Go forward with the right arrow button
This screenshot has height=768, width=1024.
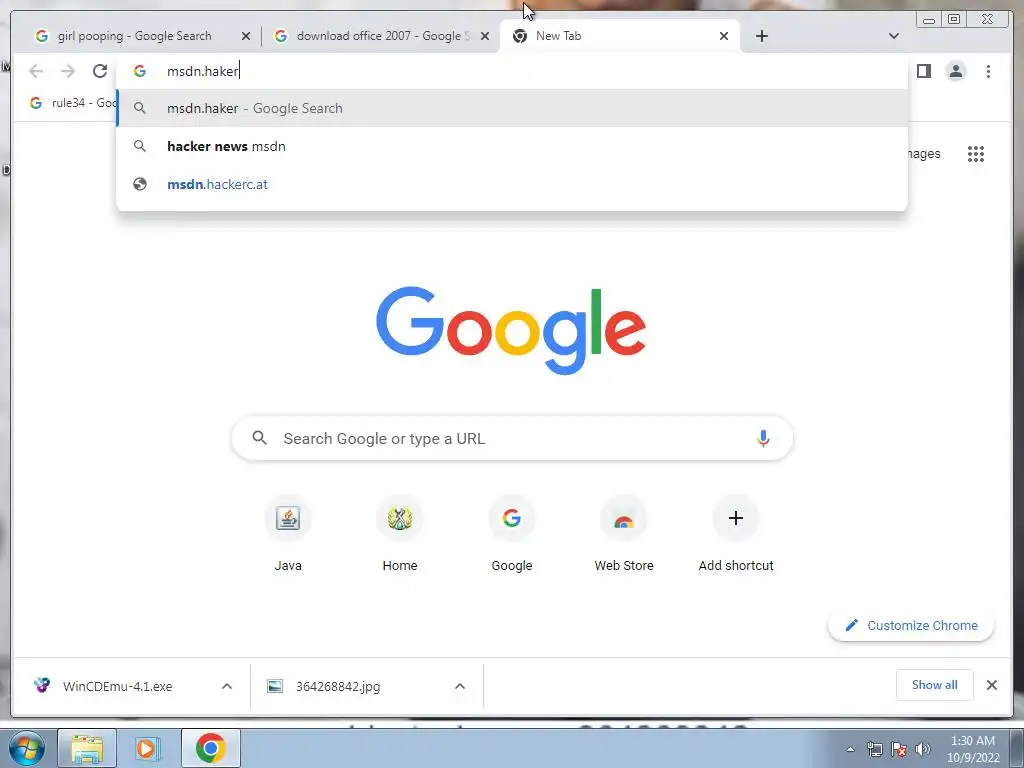click(68, 71)
